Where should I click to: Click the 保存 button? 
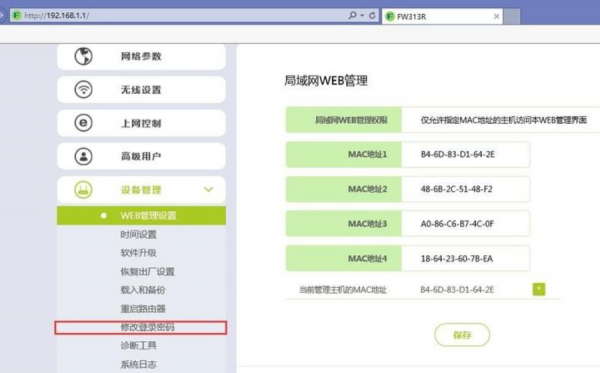tap(462, 335)
